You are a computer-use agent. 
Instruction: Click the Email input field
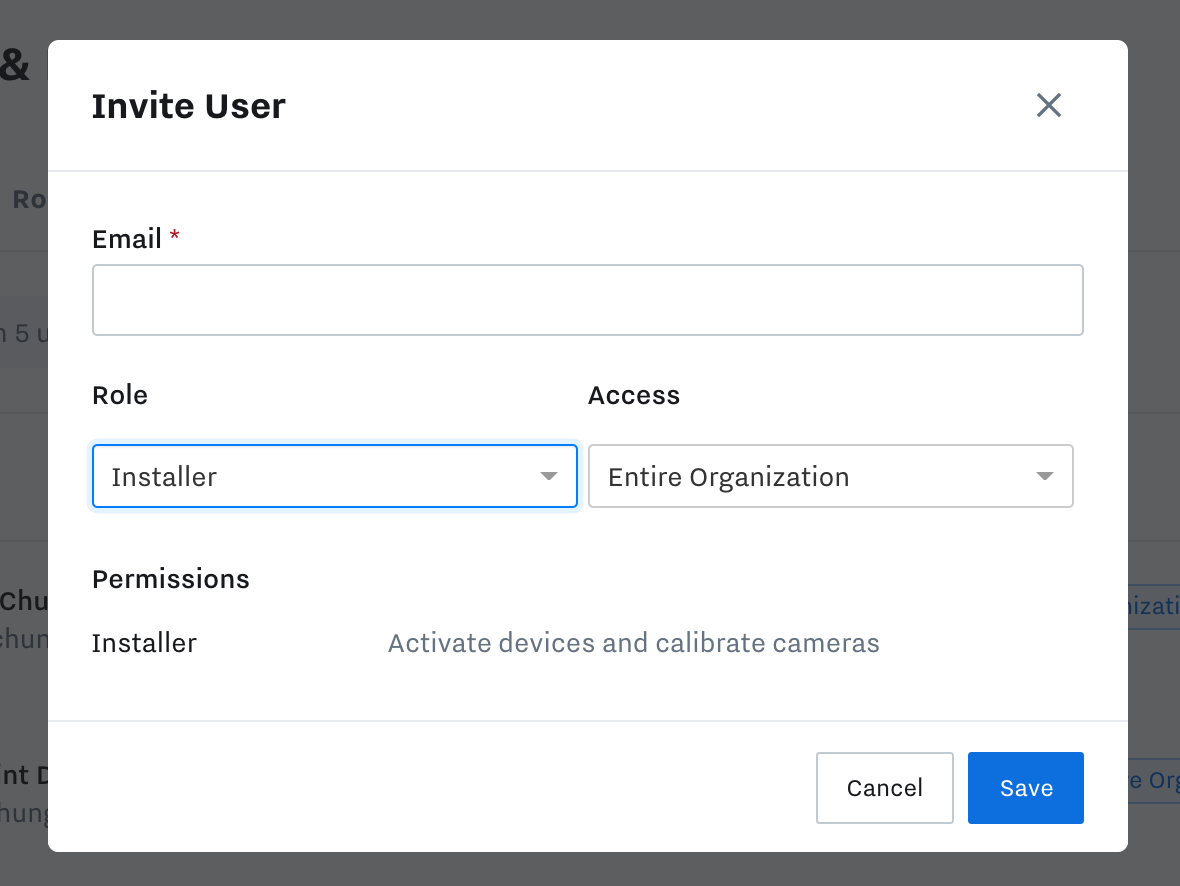(587, 300)
